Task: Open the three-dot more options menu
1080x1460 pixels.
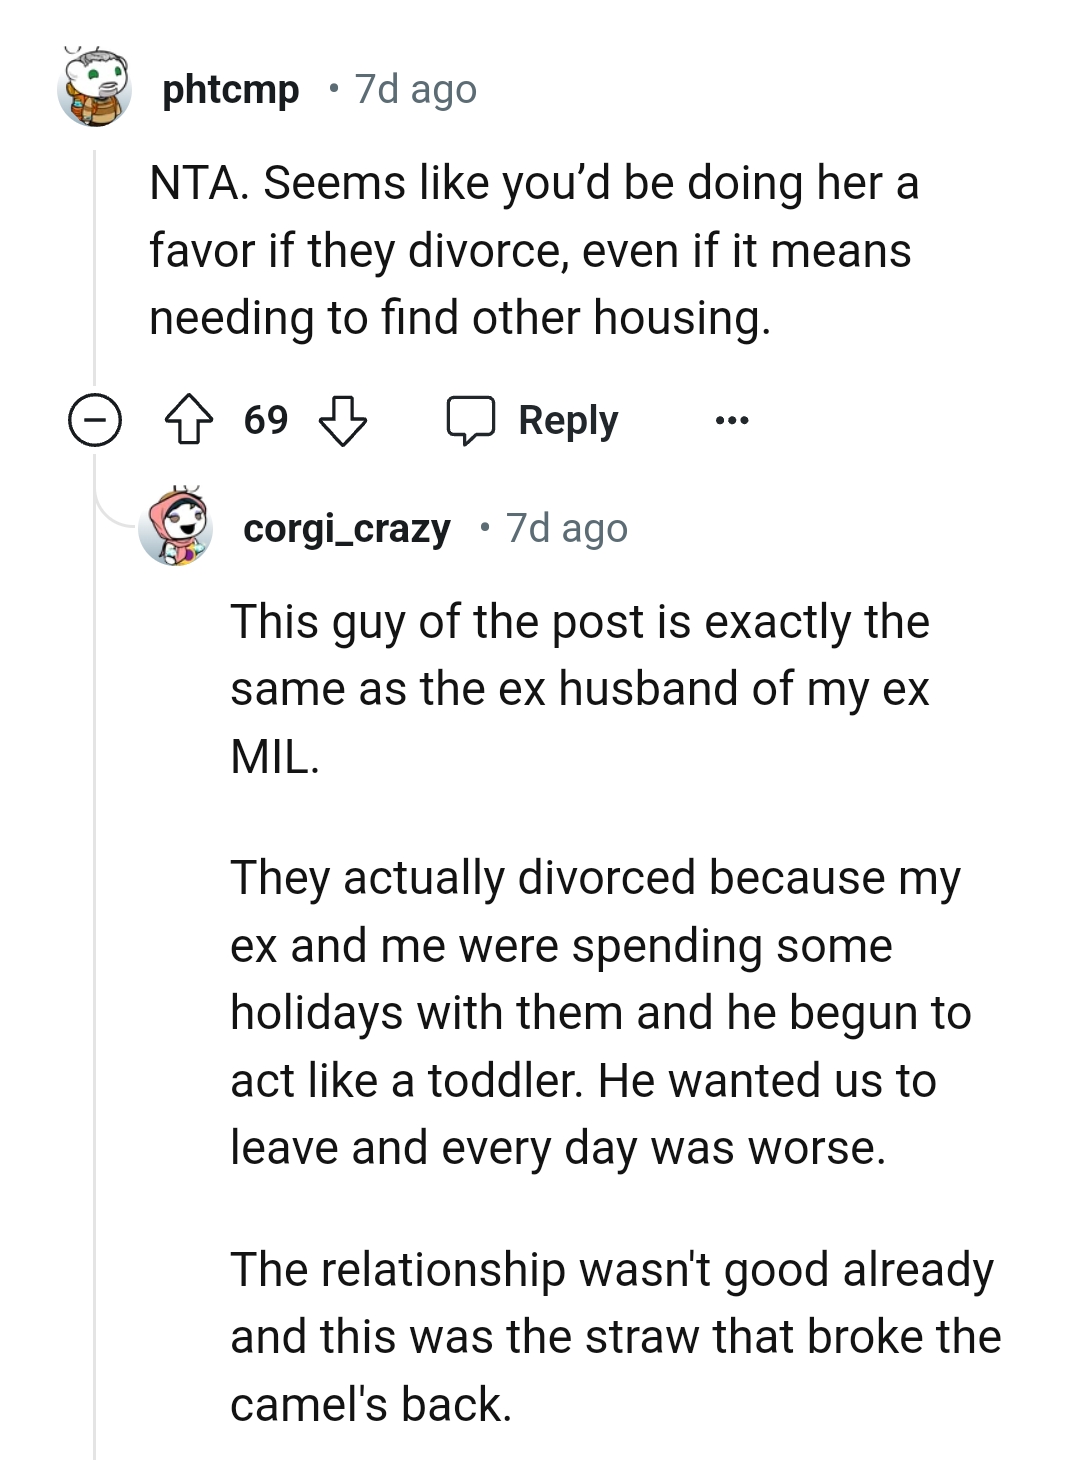Action: [732, 421]
